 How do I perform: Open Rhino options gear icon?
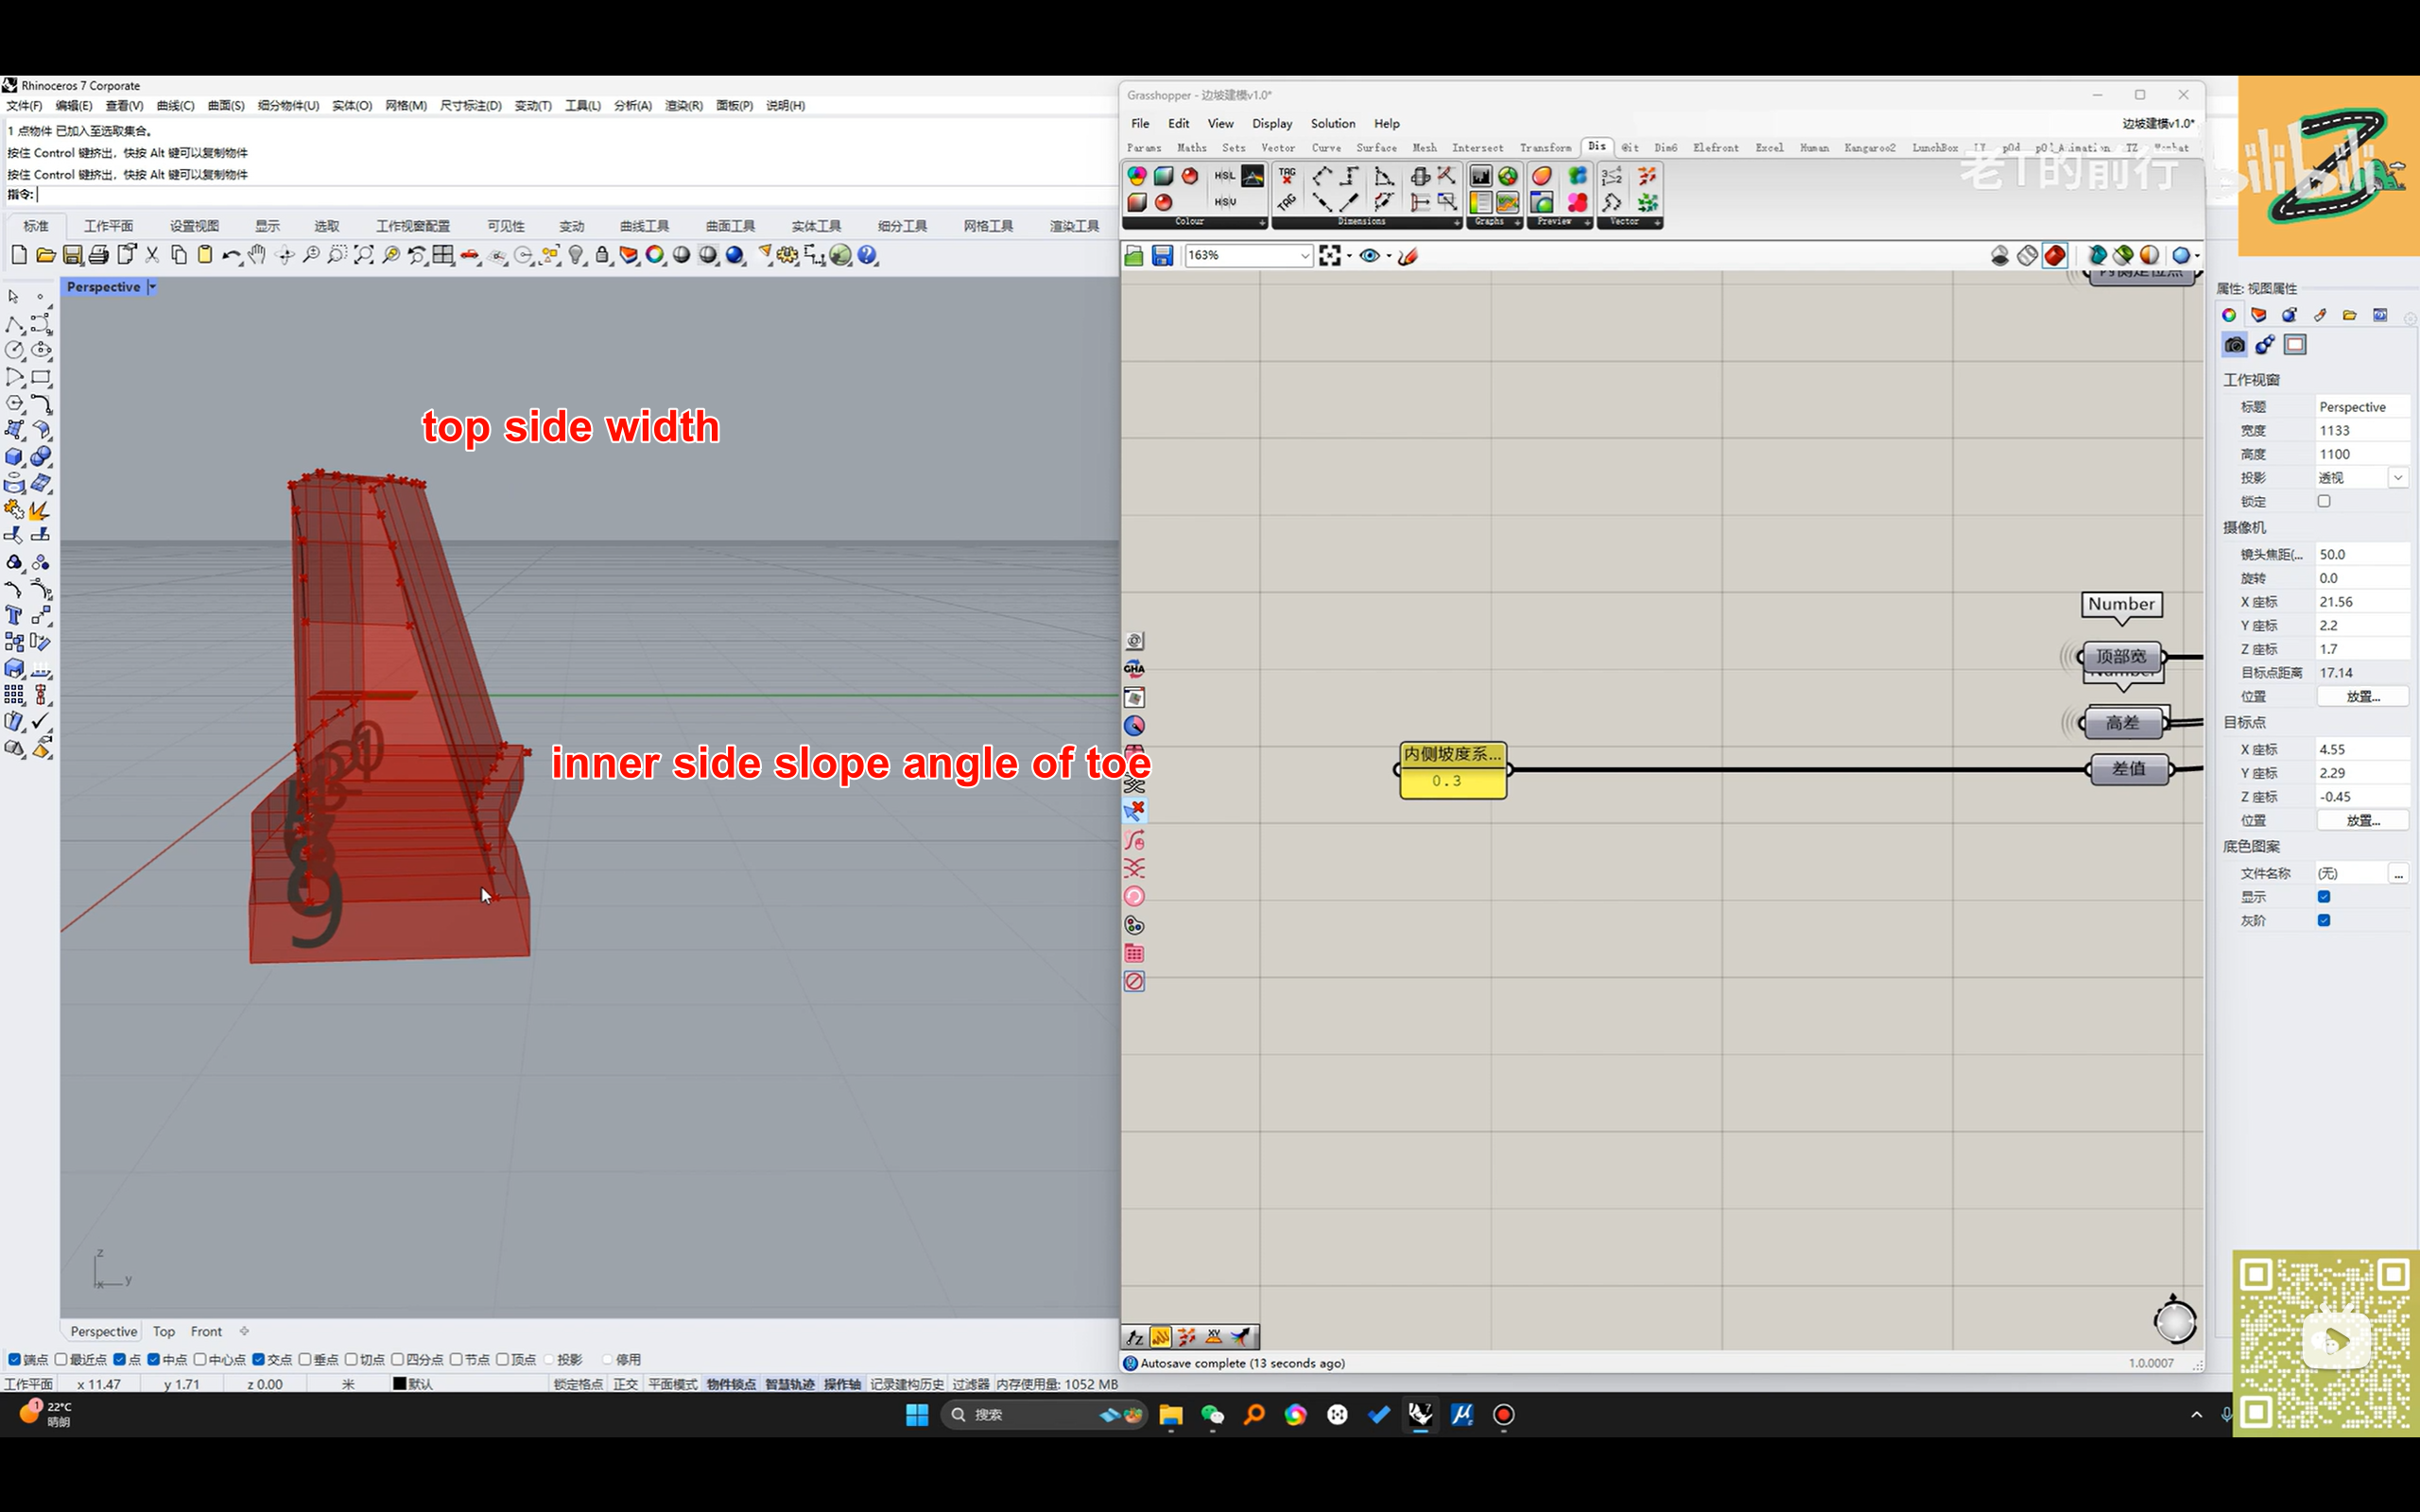coord(788,255)
